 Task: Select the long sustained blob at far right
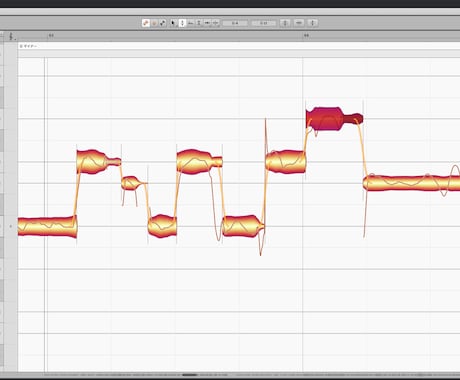(x=412, y=183)
